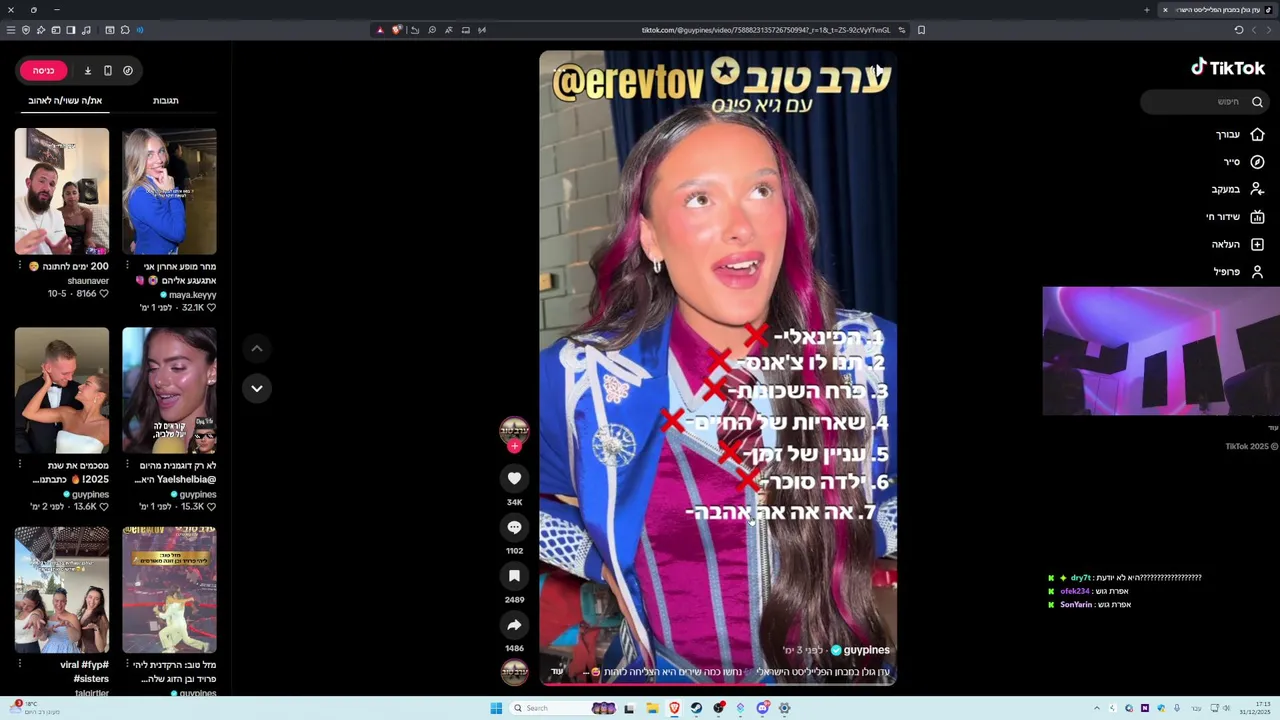The width and height of the screenshot is (1280, 720).
Task: Open the spinning sound disc icon
Action: tap(514, 671)
